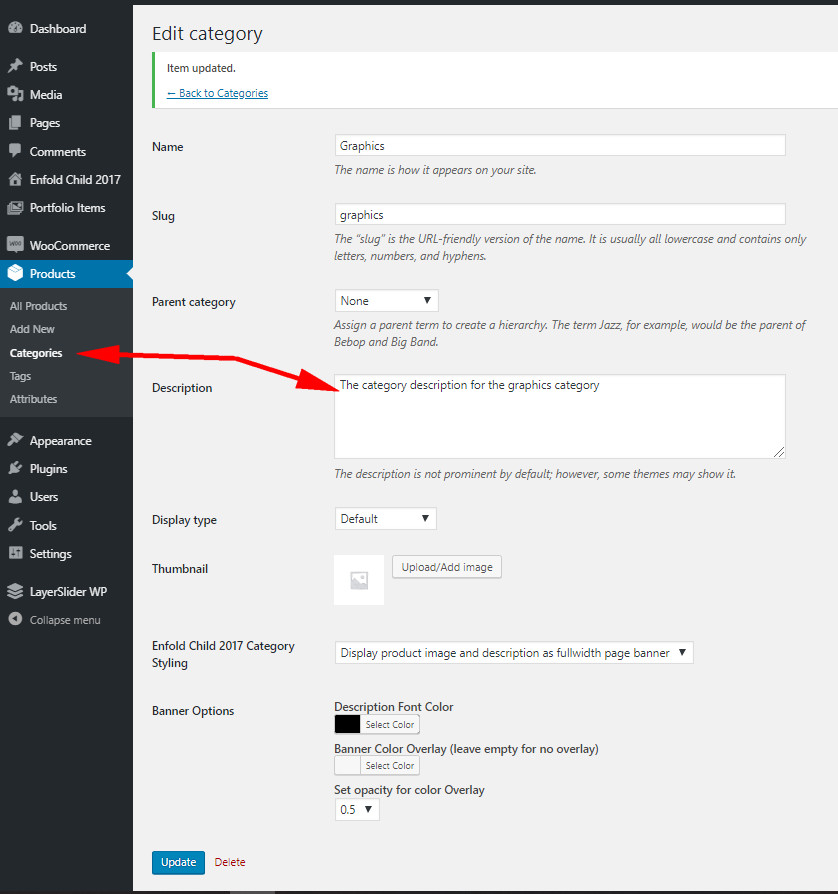This screenshot has width=838, height=894.
Task: Click the Plugins plug icon
Action: pyautogui.click(x=15, y=468)
